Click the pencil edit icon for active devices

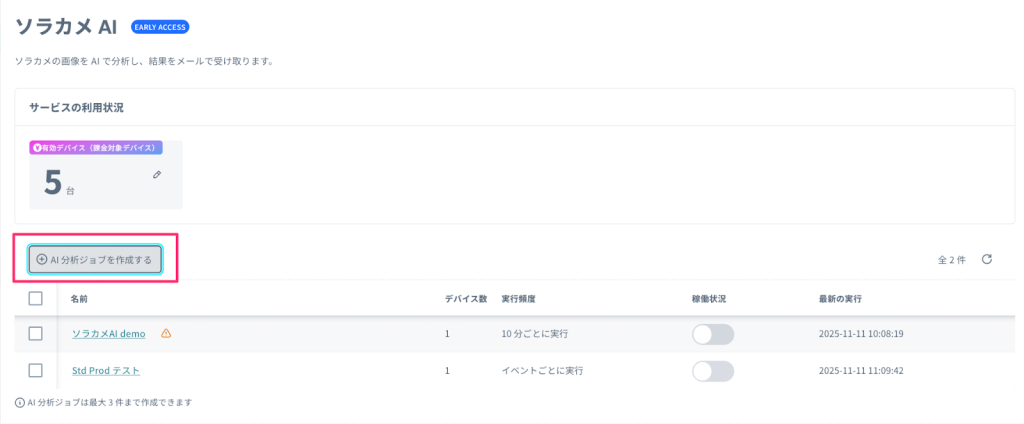[x=157, y=175]
